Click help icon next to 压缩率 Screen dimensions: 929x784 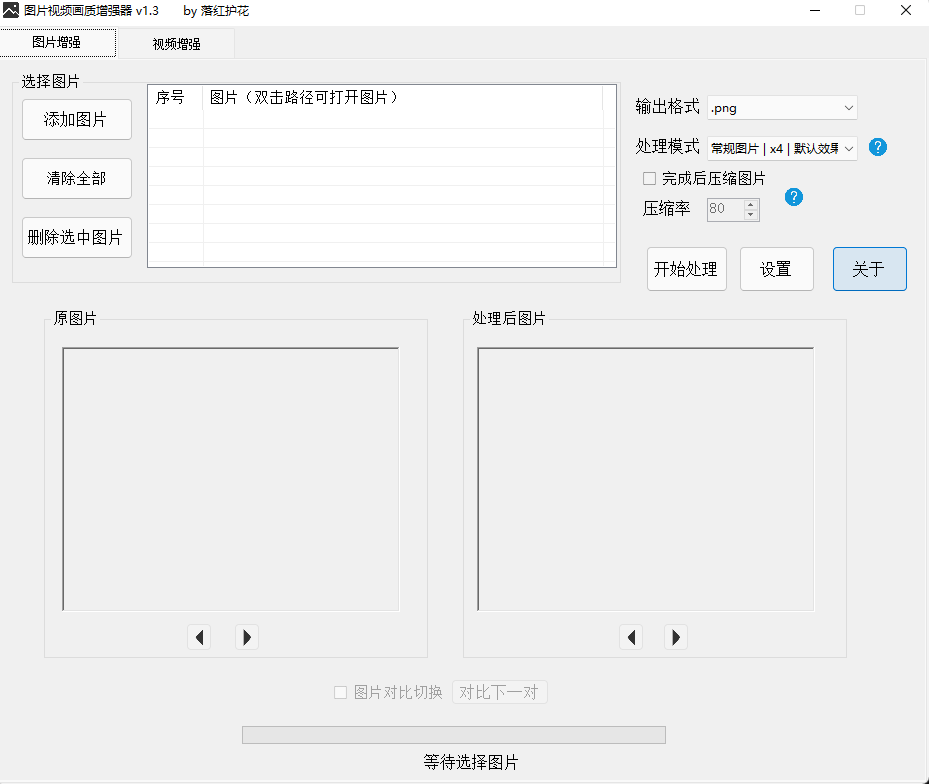coord(794,197)
